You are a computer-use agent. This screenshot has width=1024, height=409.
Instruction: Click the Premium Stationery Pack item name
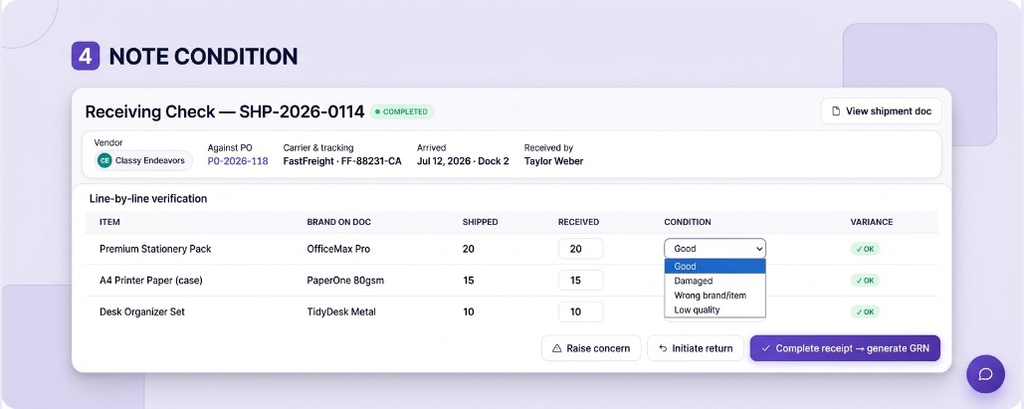click(155, 249)
